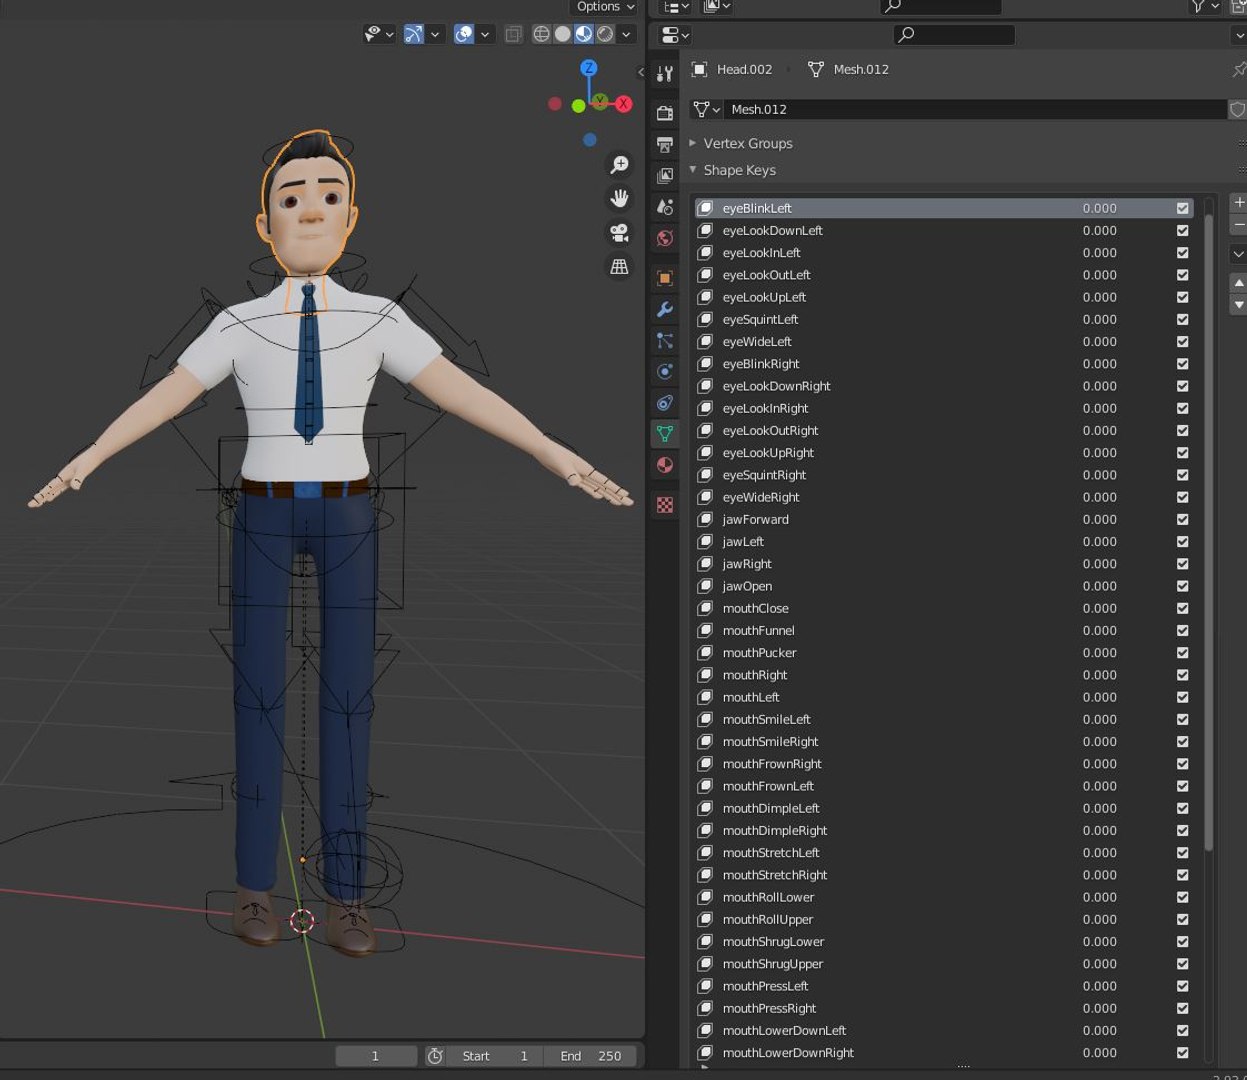Open the Object Data mesh properties tab
The width and height of the screenshot is (1247, 1080).
click(x=665, y=434)
